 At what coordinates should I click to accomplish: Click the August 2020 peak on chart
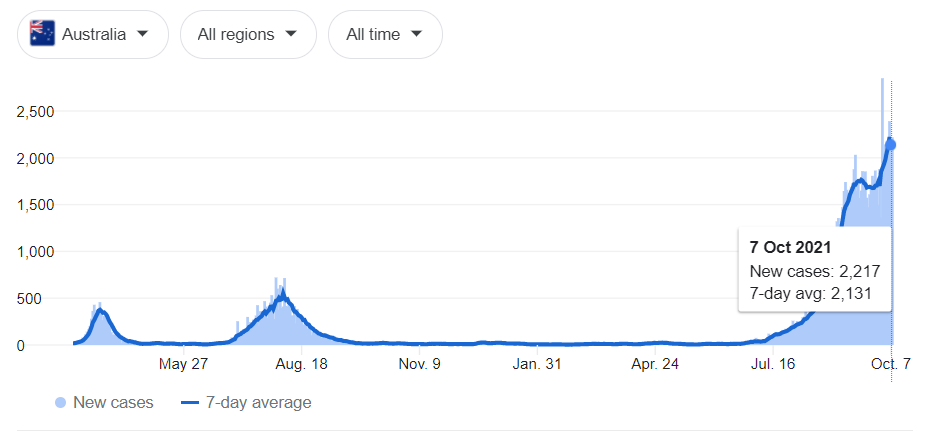click(283, 293)
